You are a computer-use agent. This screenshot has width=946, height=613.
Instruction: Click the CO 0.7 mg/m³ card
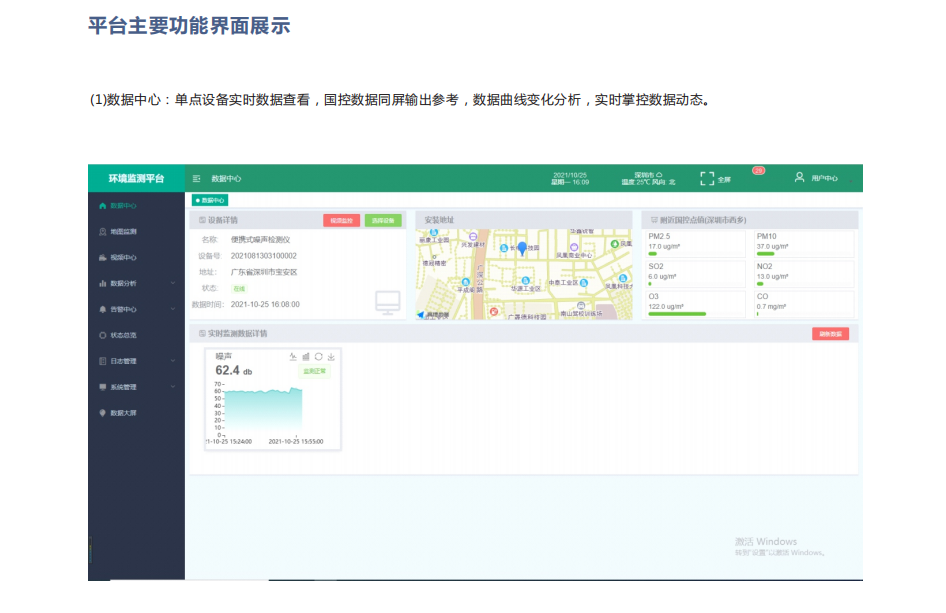coord(804,305)
